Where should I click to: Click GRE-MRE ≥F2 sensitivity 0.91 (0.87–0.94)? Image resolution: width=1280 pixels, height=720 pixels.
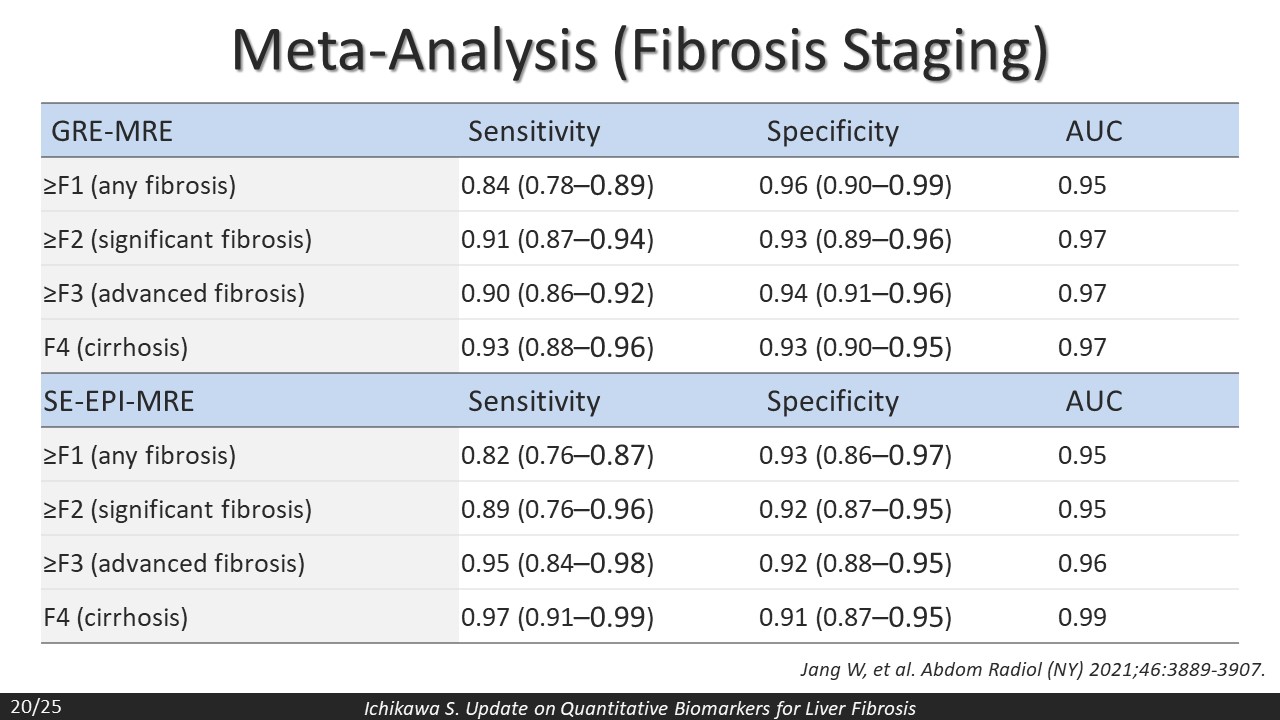[x=557, y=239]
